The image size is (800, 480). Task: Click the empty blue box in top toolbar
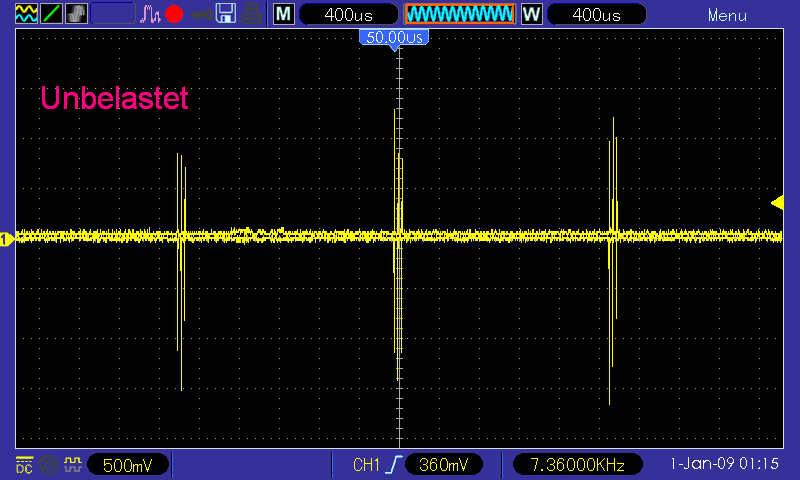(113, 14)
